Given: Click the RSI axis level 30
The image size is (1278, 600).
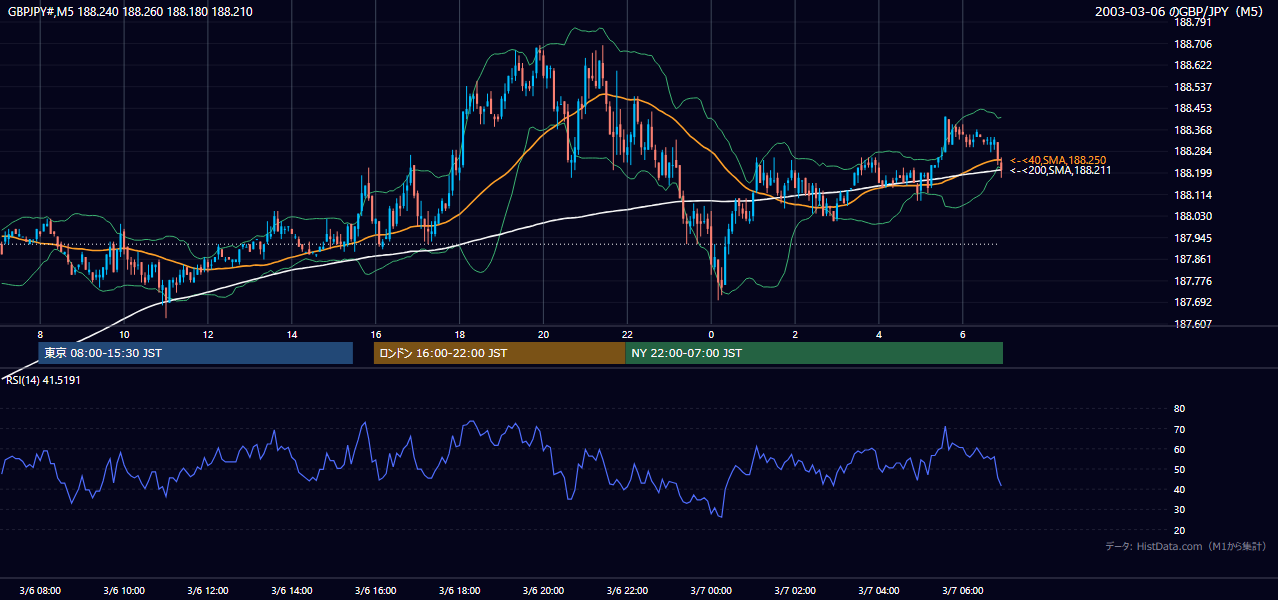Looking at the screenshot, I should (1179, 510).
